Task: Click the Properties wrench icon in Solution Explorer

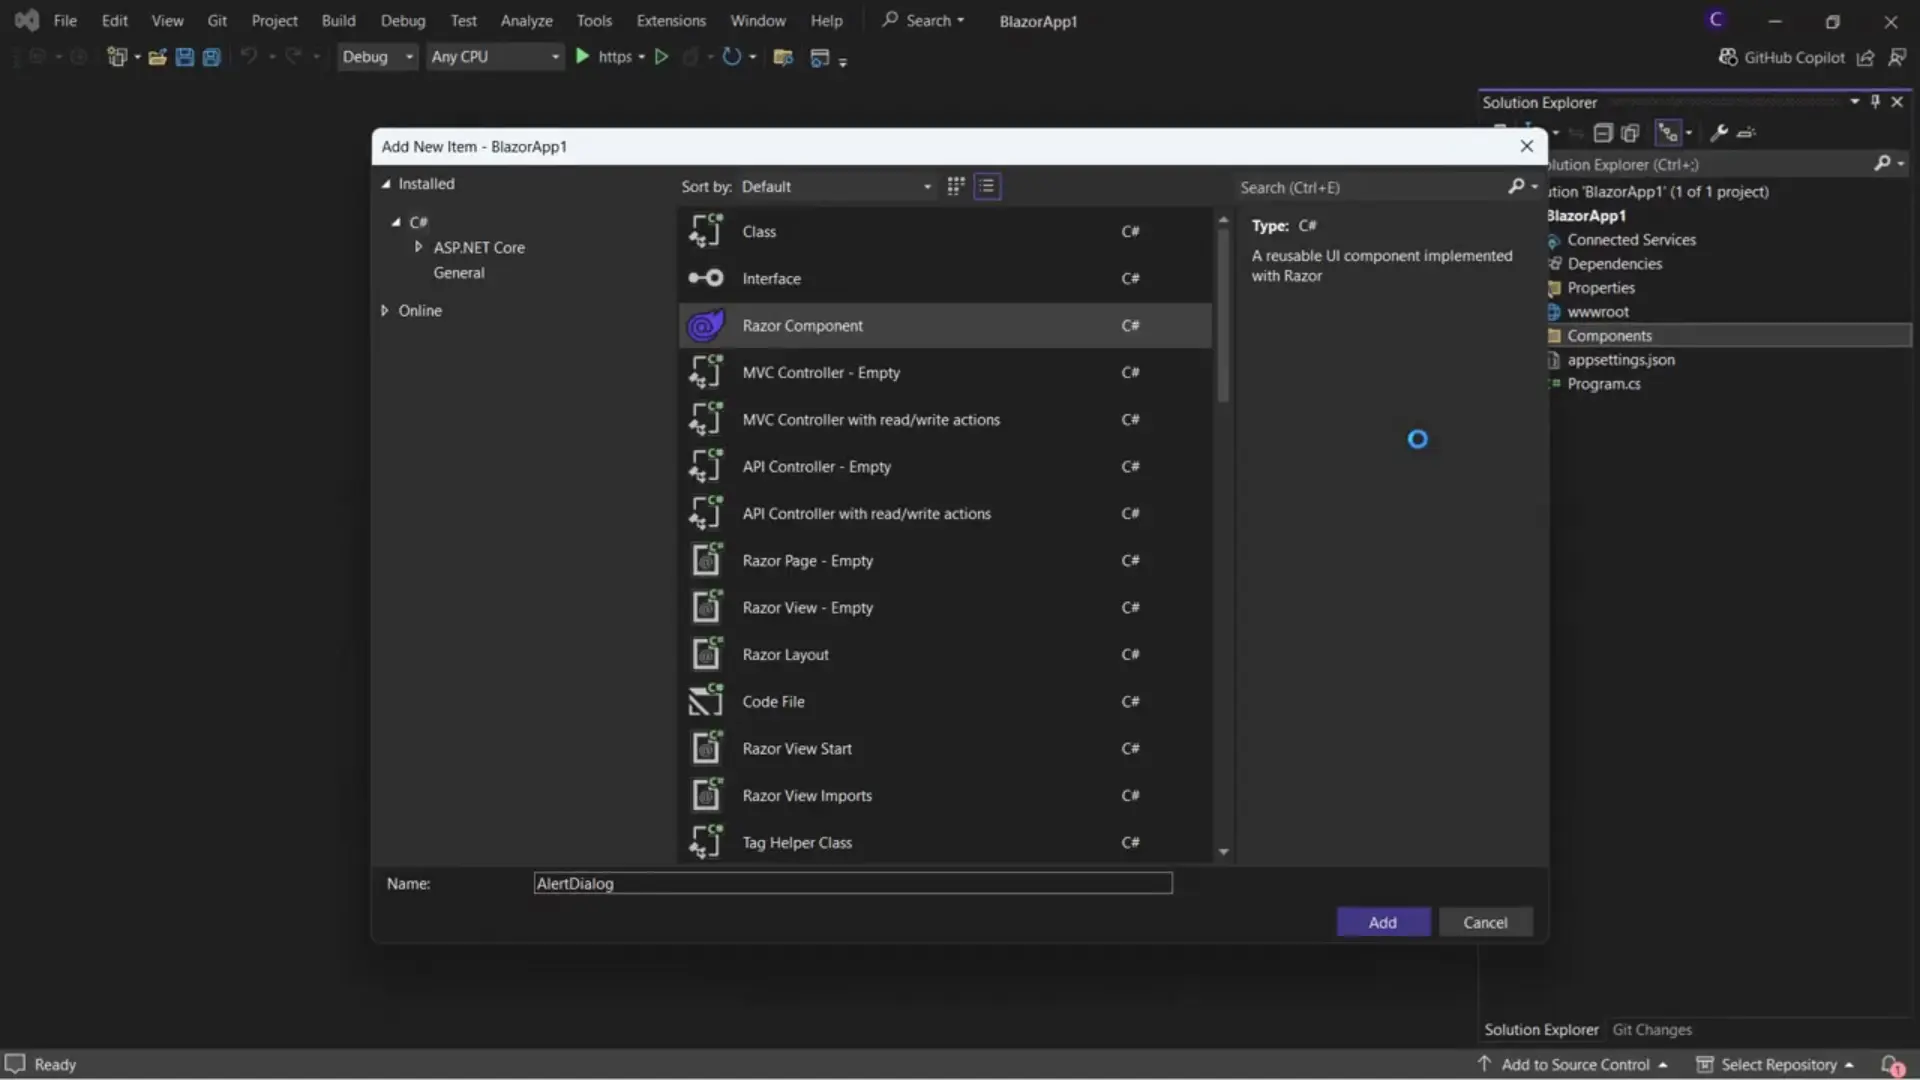Action: coord(1719,133)
